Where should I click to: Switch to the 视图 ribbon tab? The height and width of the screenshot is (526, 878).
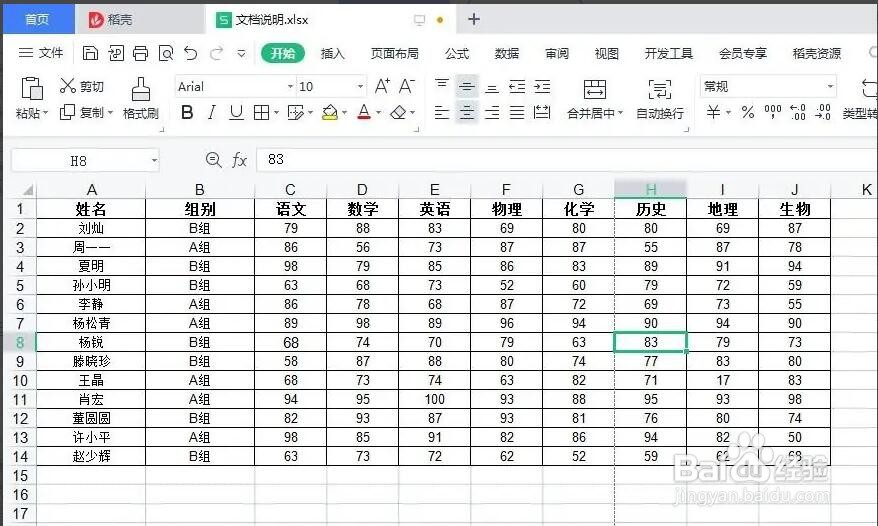(606, 53)
